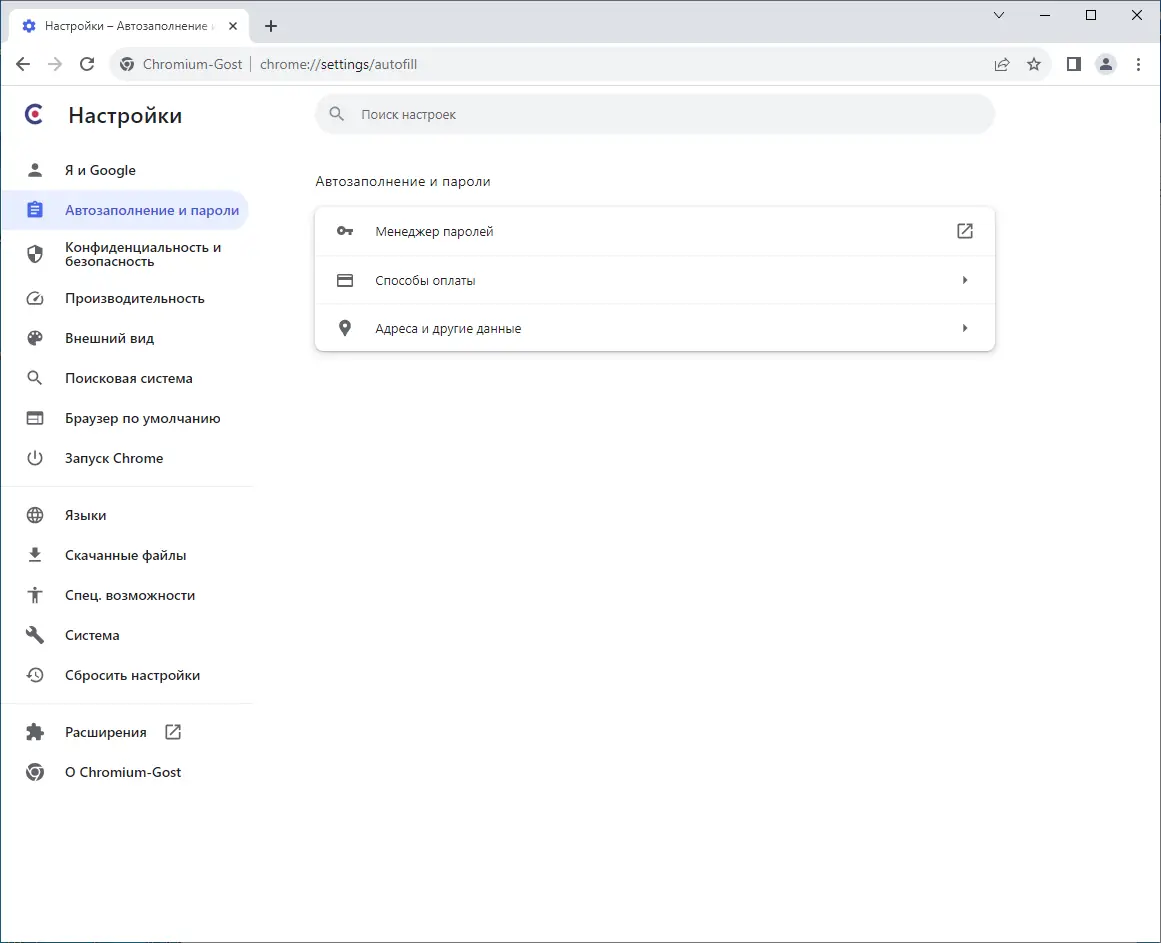The image size is (1161, 943).
Task: Open the tab search dropdown chevron
Action: tap(998, 15)
